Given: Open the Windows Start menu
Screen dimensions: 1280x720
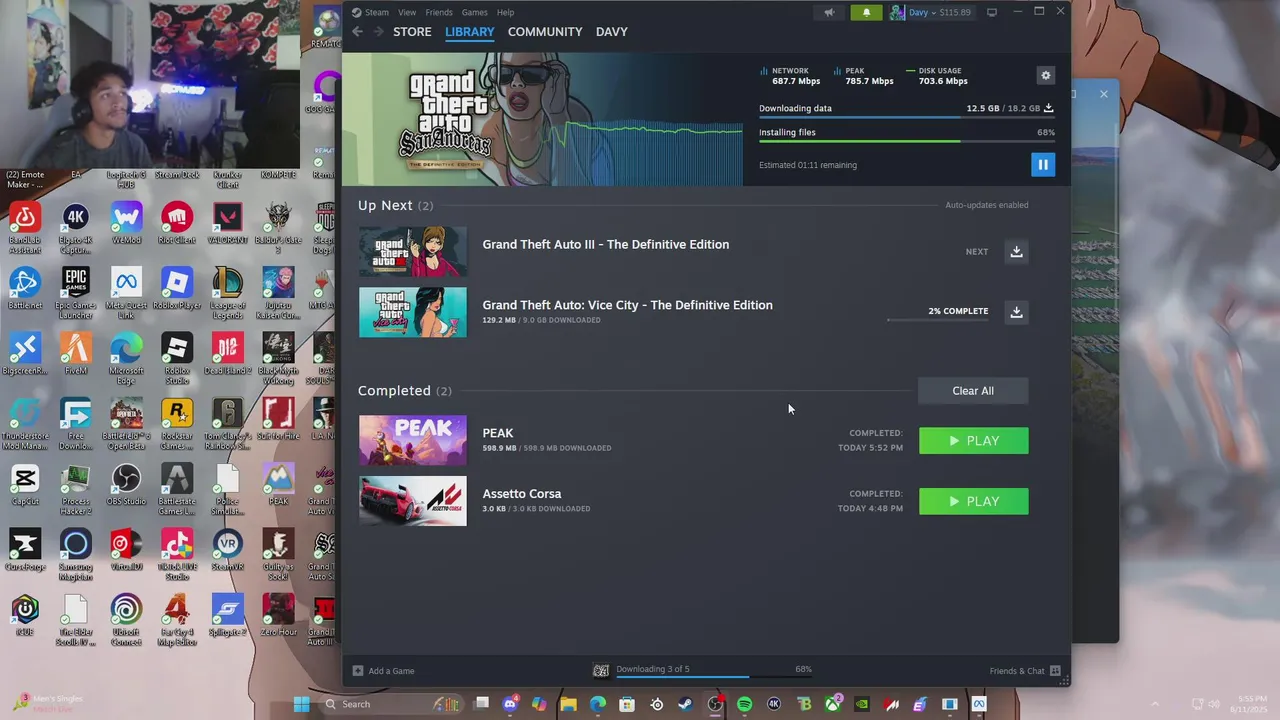Looking at the screenshot, I should (x=301, y=704).
